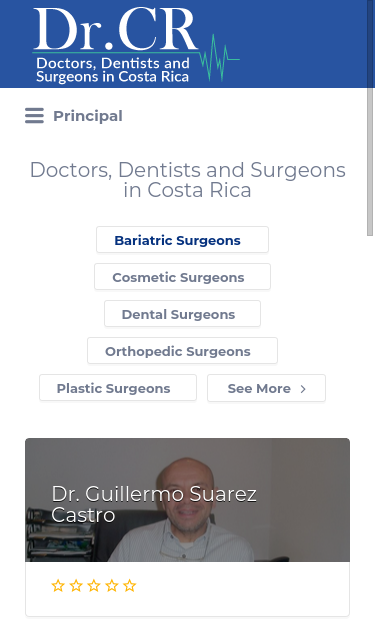The image size is (375, 627).
Task: Select the fifth rating star
Action: (x=130, y=586)
